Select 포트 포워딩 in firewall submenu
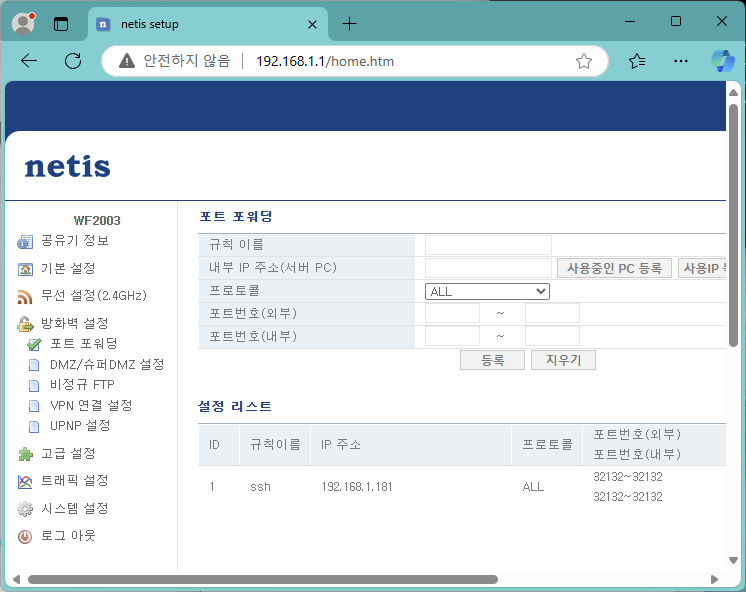The height and width of the screenshot is (592, 746). coord(83,344)
